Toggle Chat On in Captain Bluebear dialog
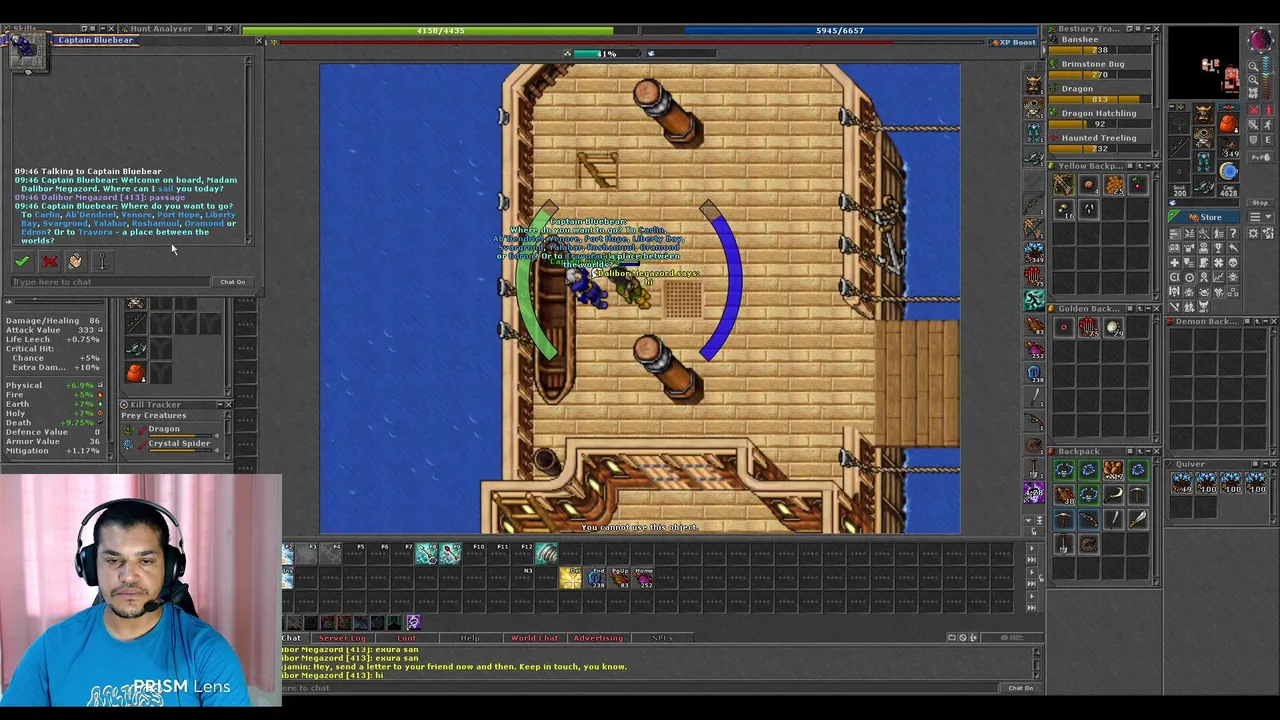Screen dimensions: 1280x720 (x=233, y=282)
